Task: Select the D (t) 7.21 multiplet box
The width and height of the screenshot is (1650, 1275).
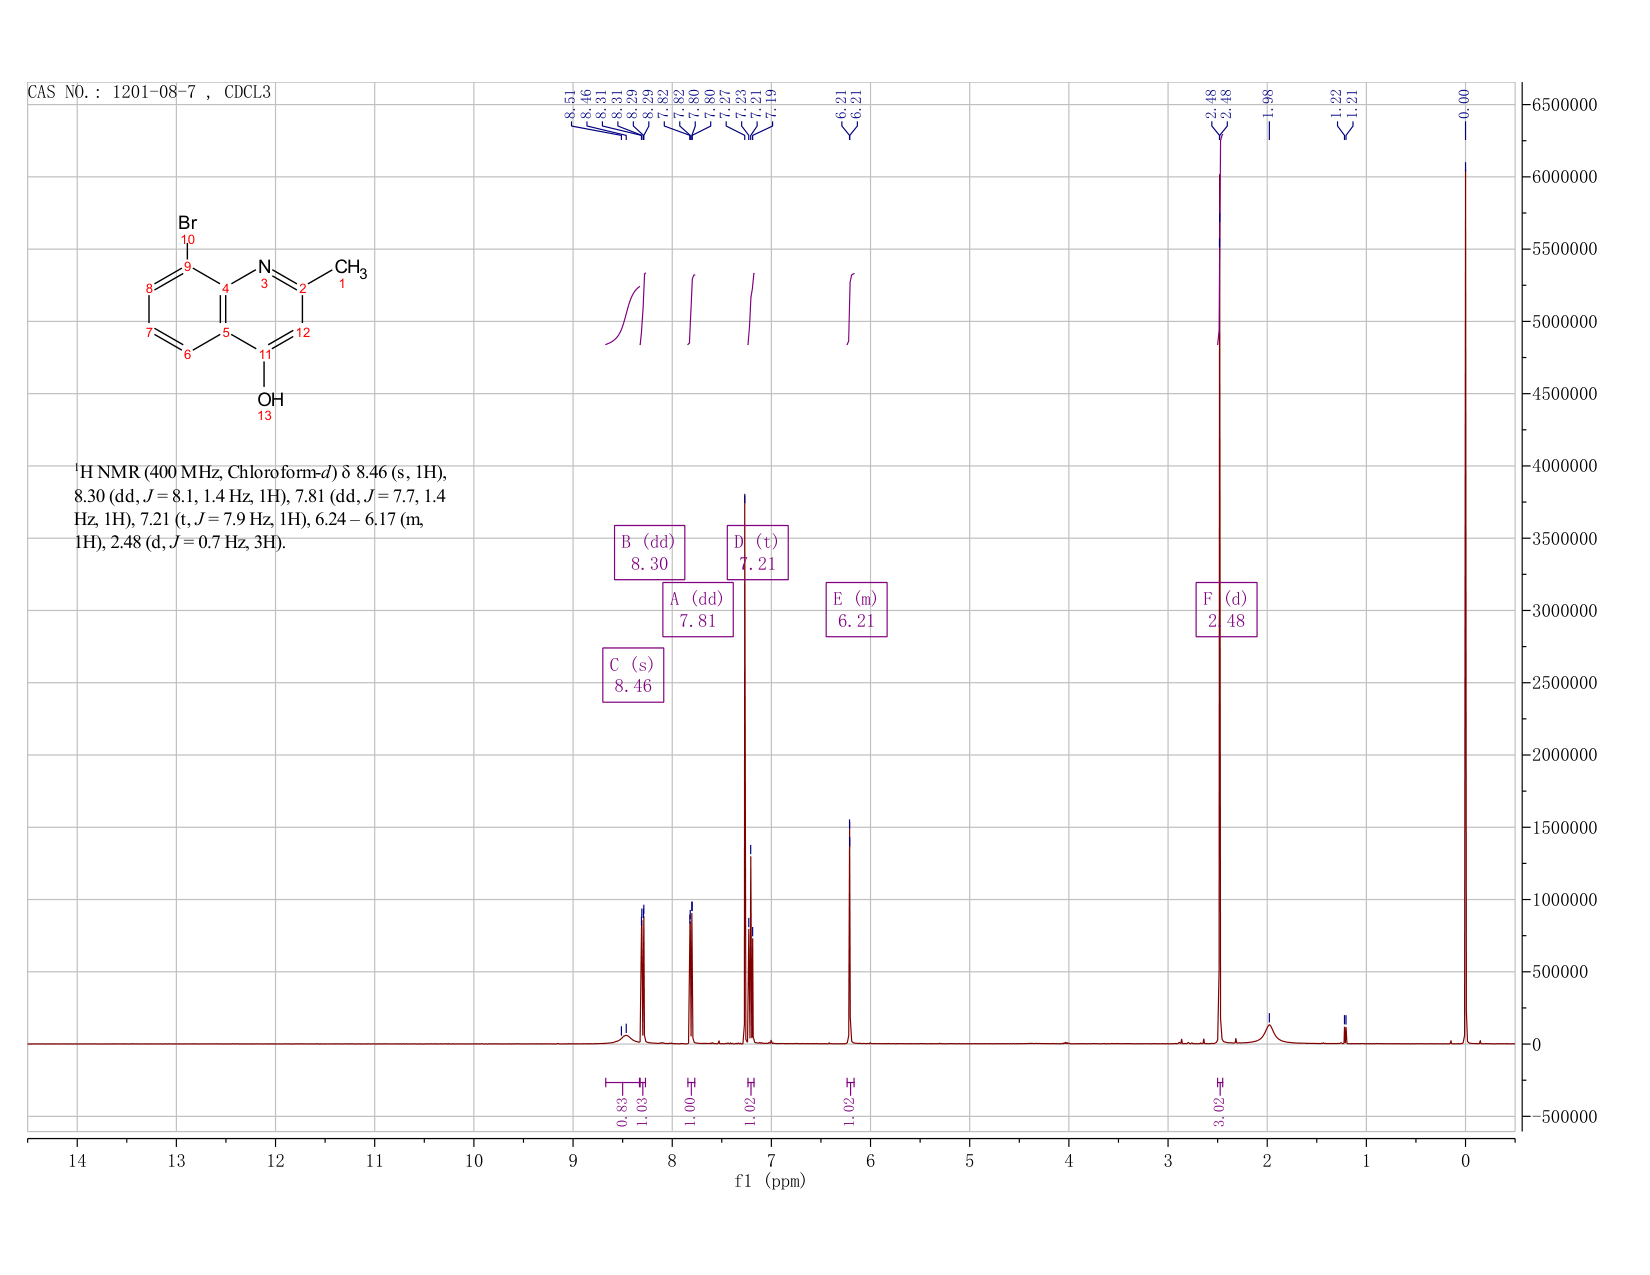Action: click(x=757, y=552)
